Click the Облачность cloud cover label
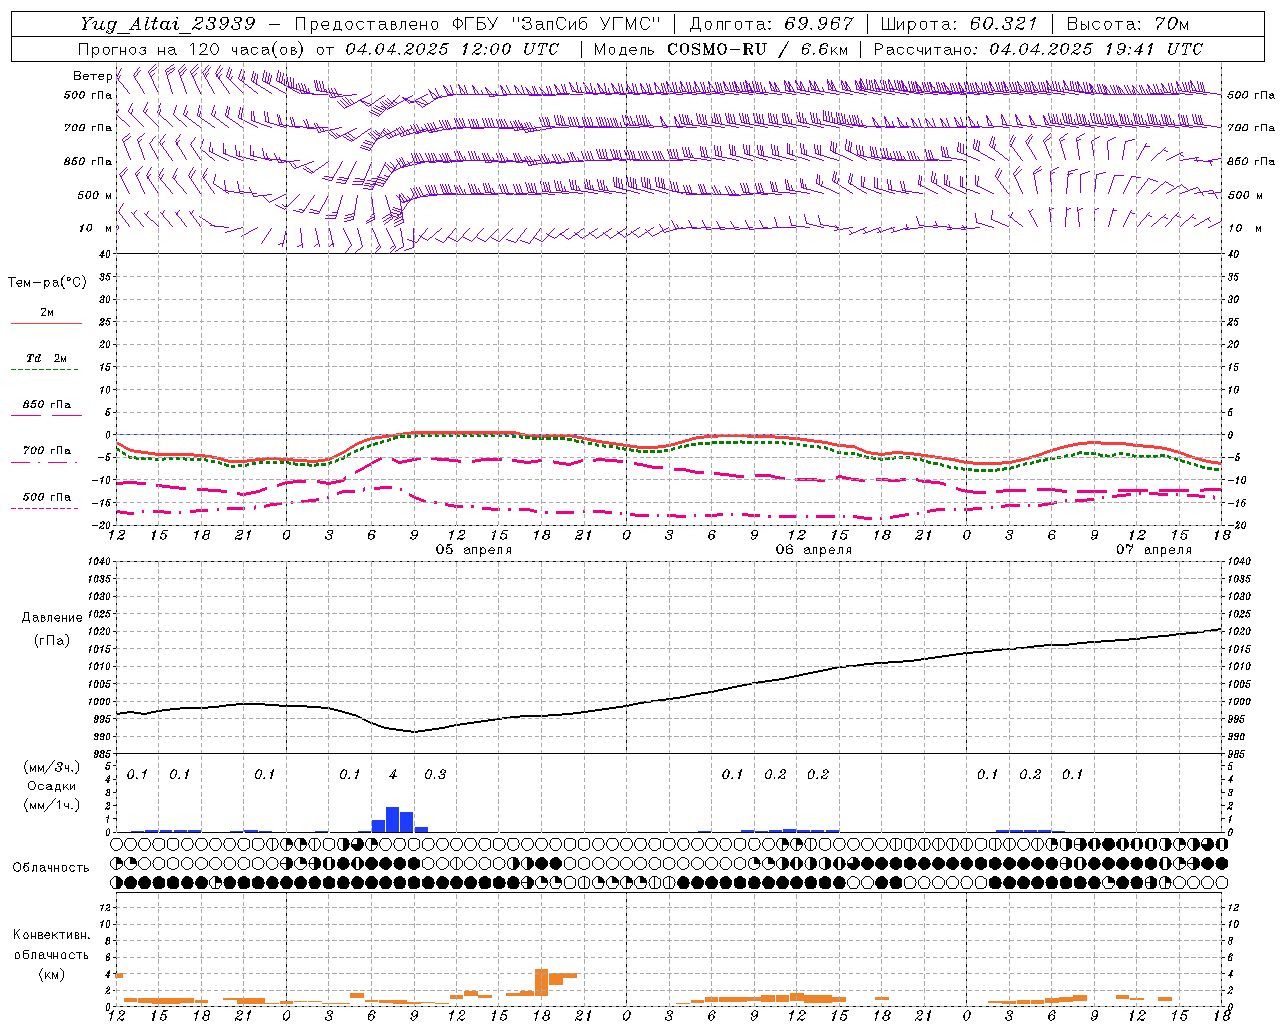Image resolution: width=1280 pixels, height=1024 pixels. click(51, 867)
